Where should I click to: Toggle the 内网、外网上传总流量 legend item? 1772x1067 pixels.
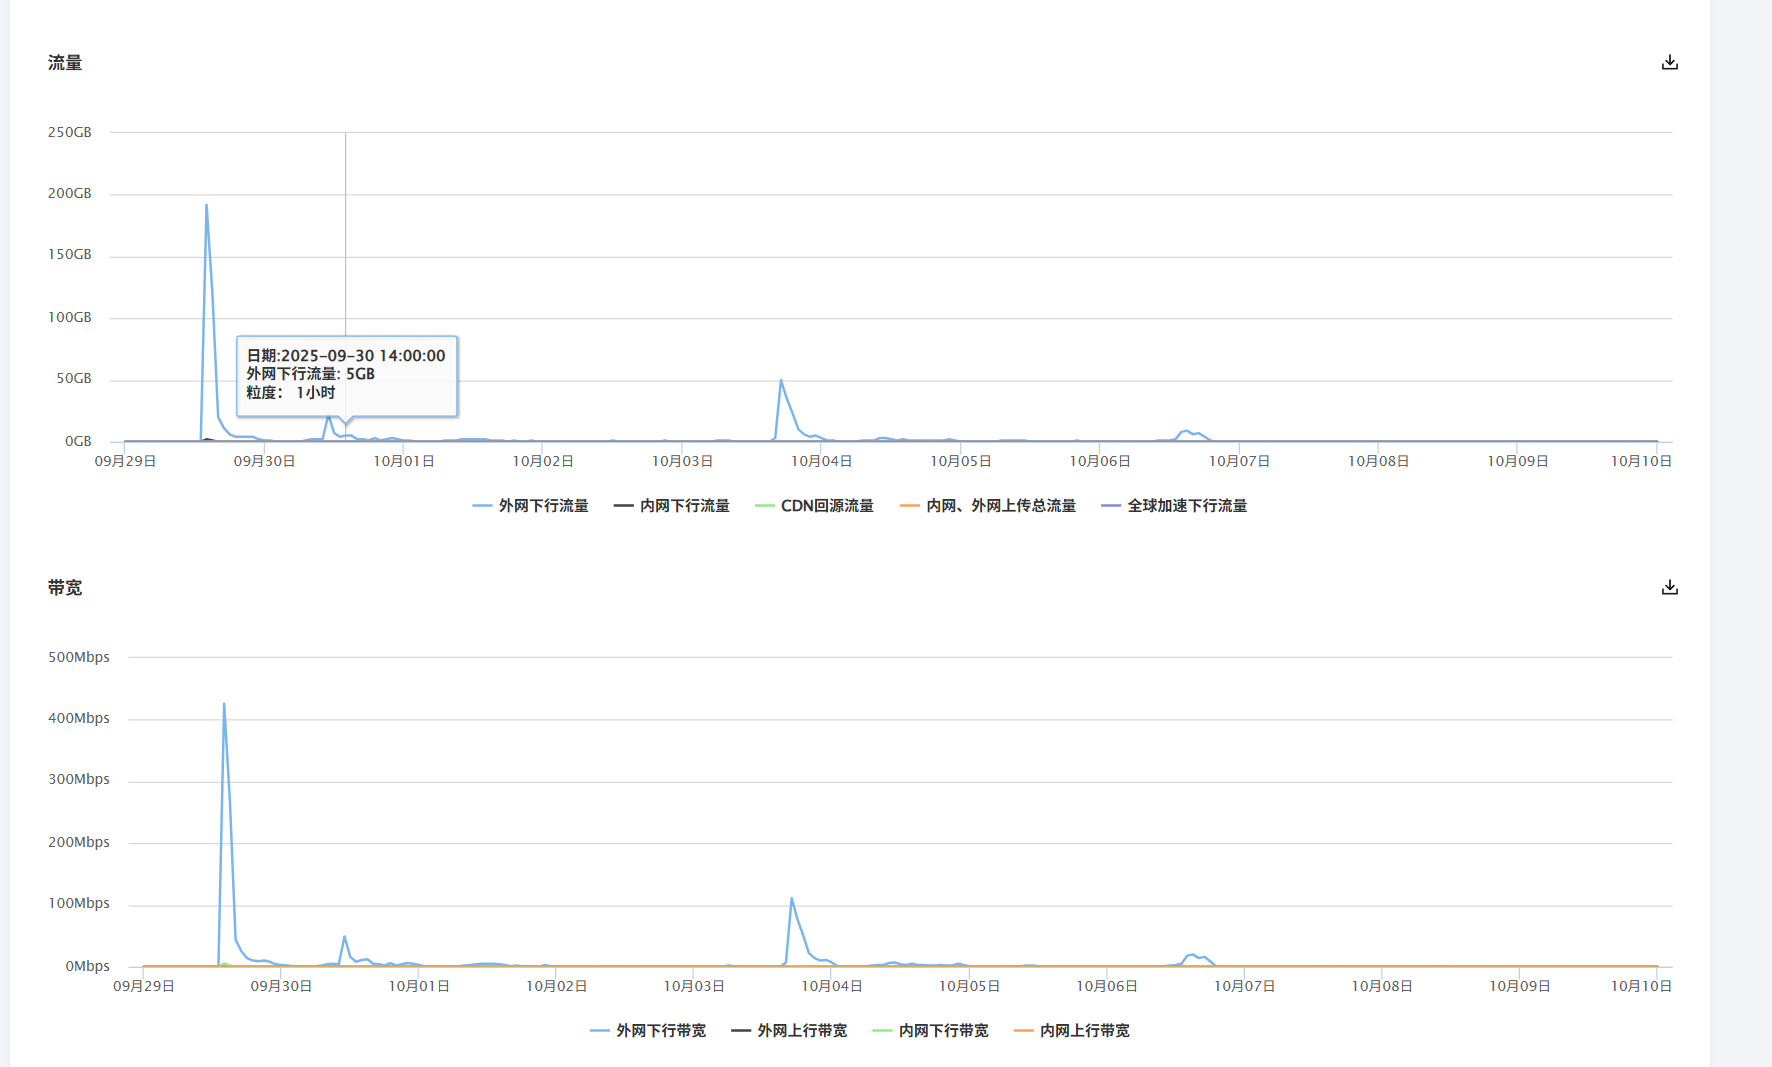(988, 506)
